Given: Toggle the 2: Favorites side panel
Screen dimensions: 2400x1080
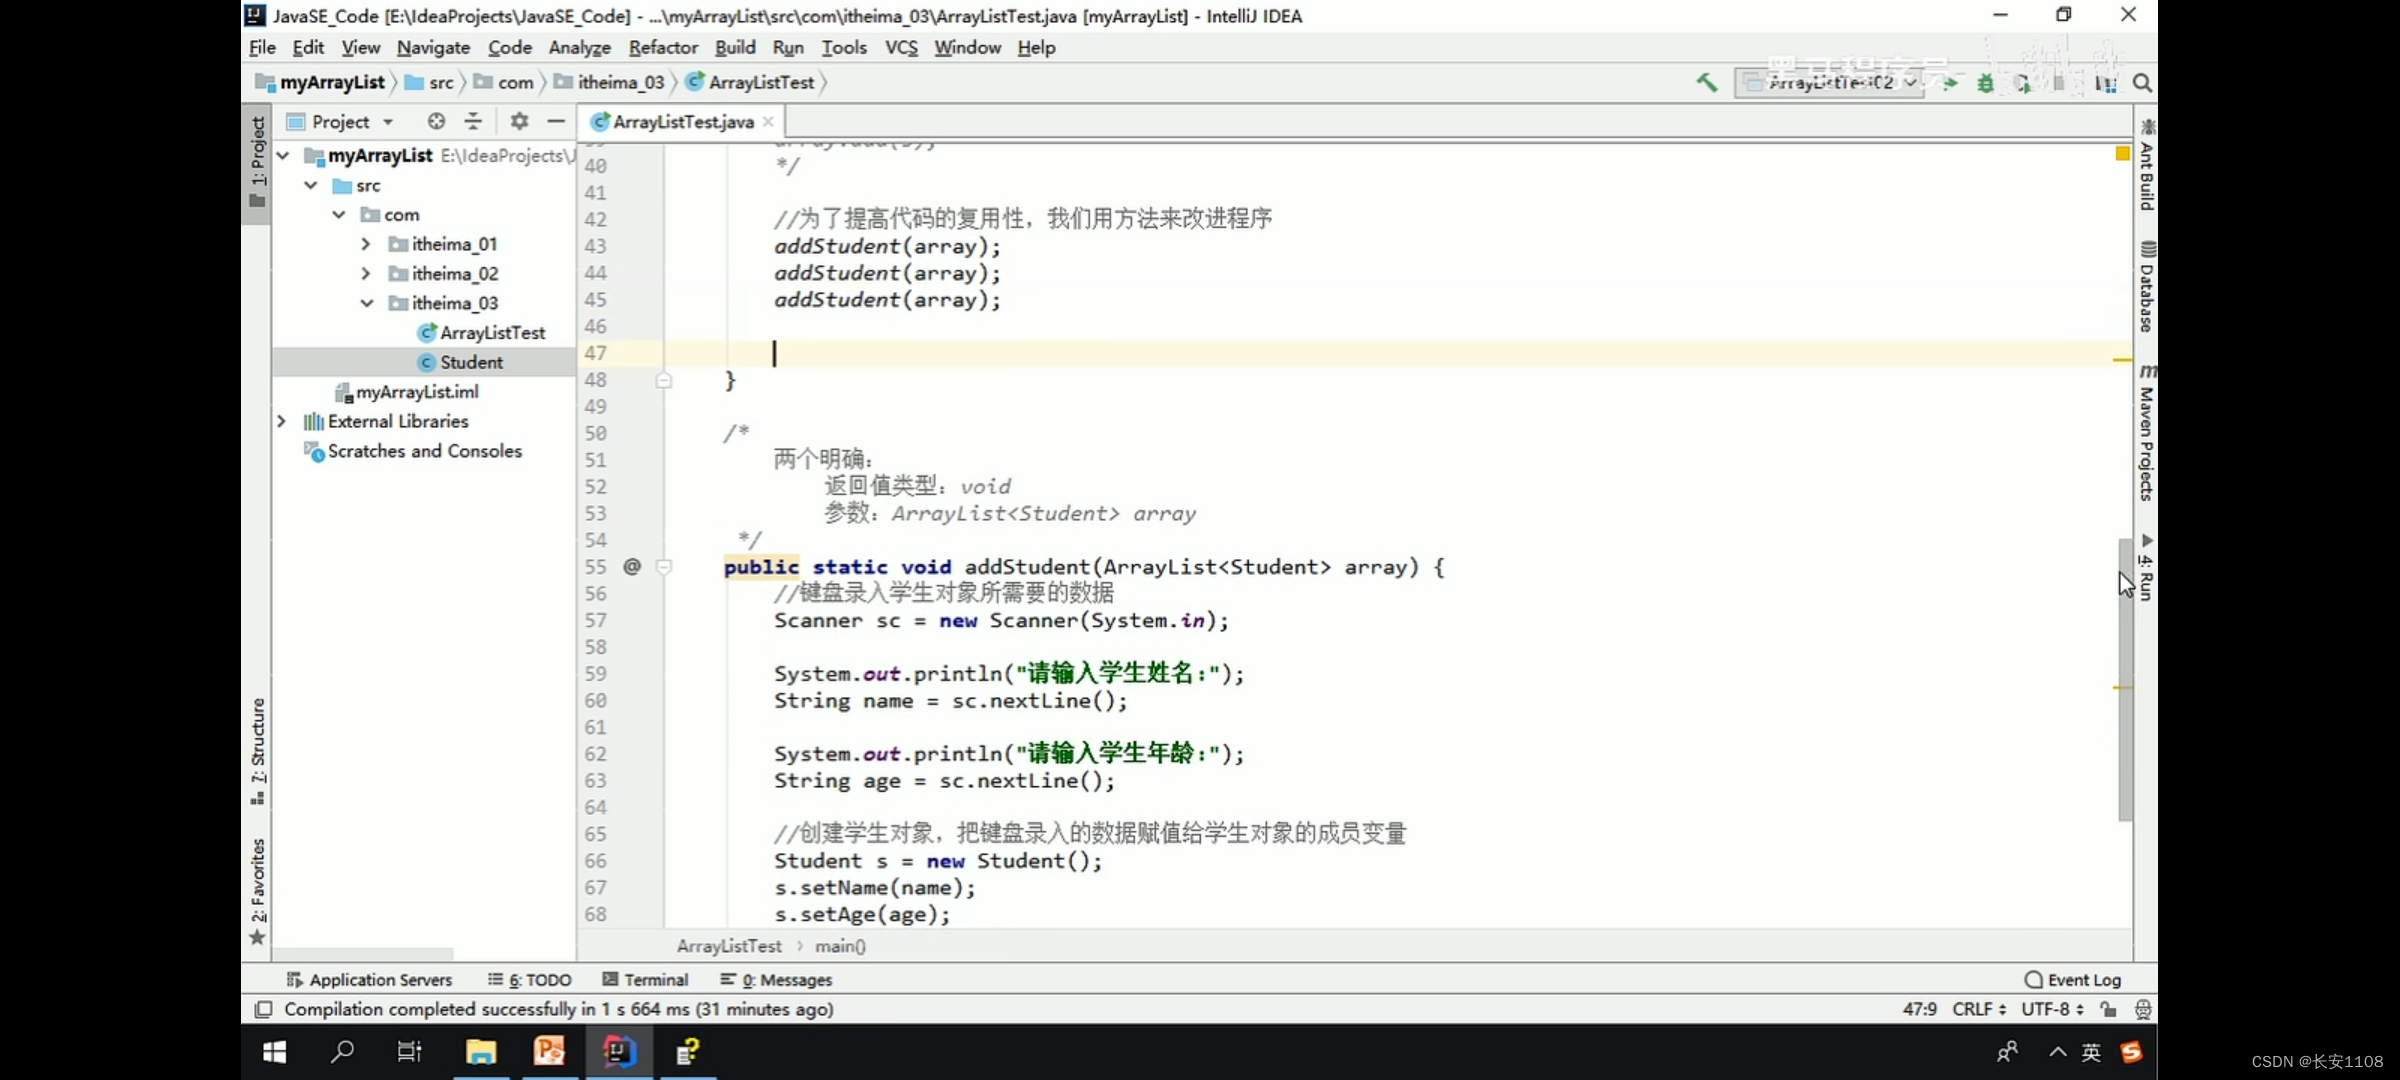Looking at the screenshot, I should pyautogui.click(x=258, y=891).
